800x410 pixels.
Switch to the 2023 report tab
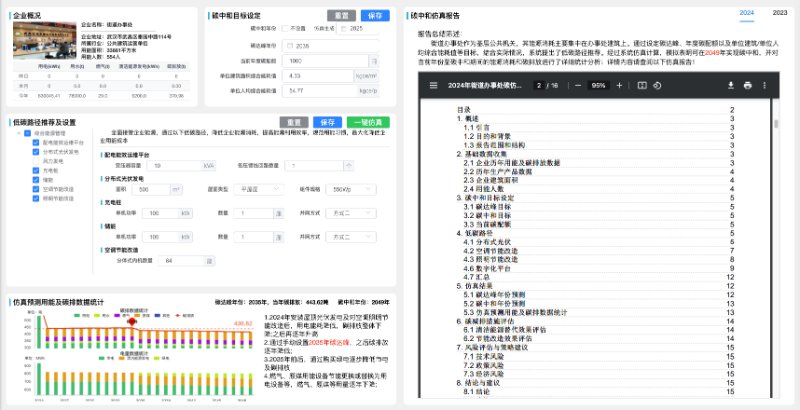tap(780, 13)
